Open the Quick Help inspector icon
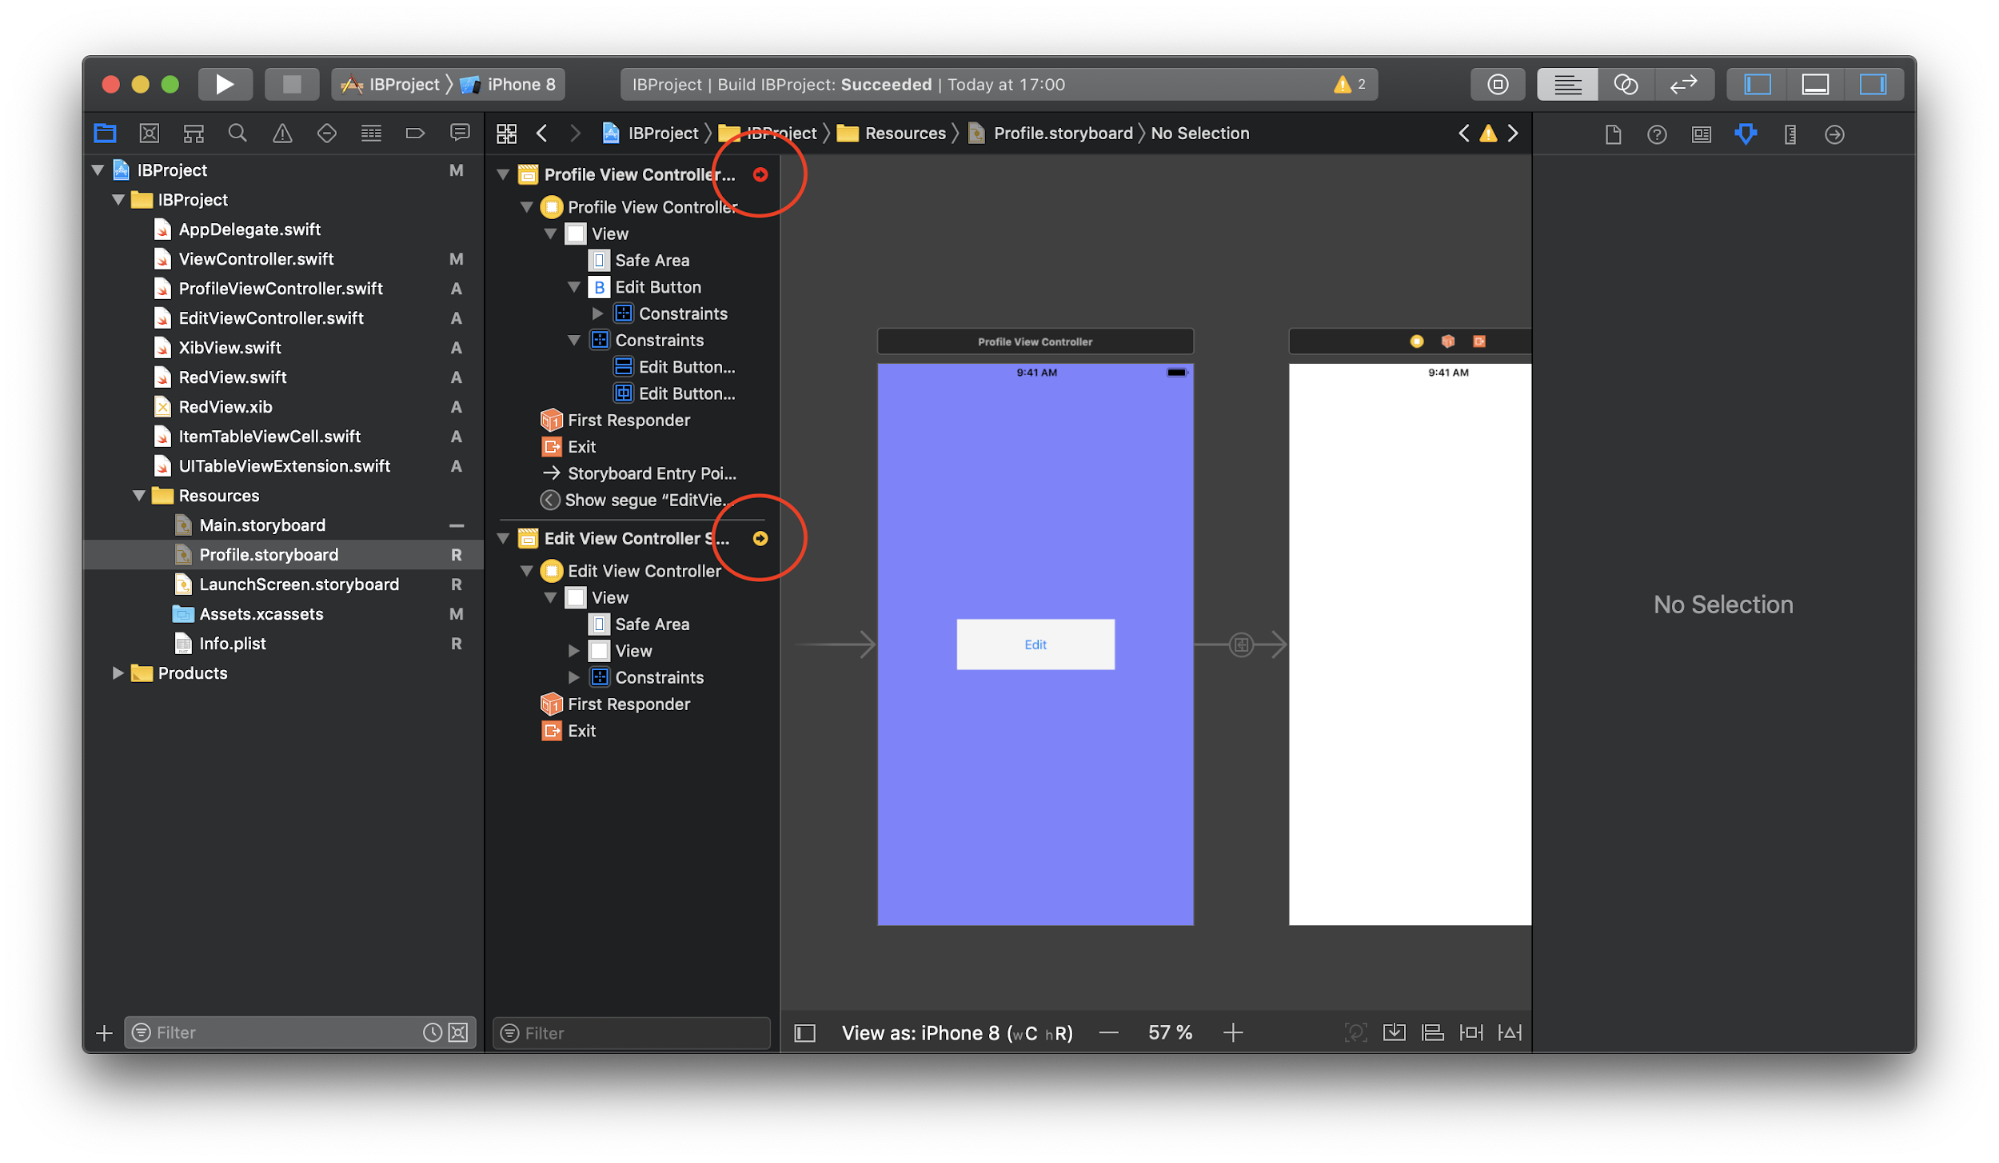The width and height of the screenshot is (1999, 1163). click(x=1656, y=134)
